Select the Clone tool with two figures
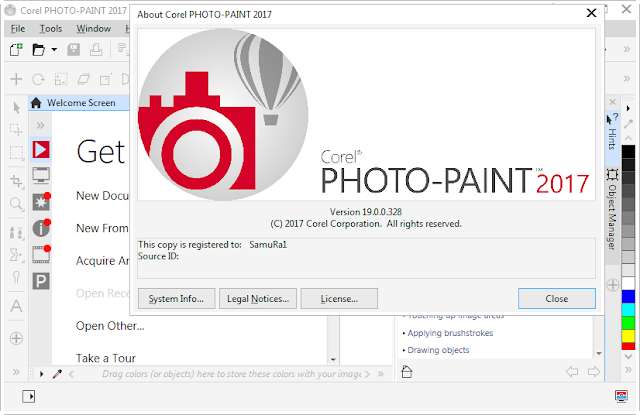Viewport: 640px width, 415px height. click(16, 233)
